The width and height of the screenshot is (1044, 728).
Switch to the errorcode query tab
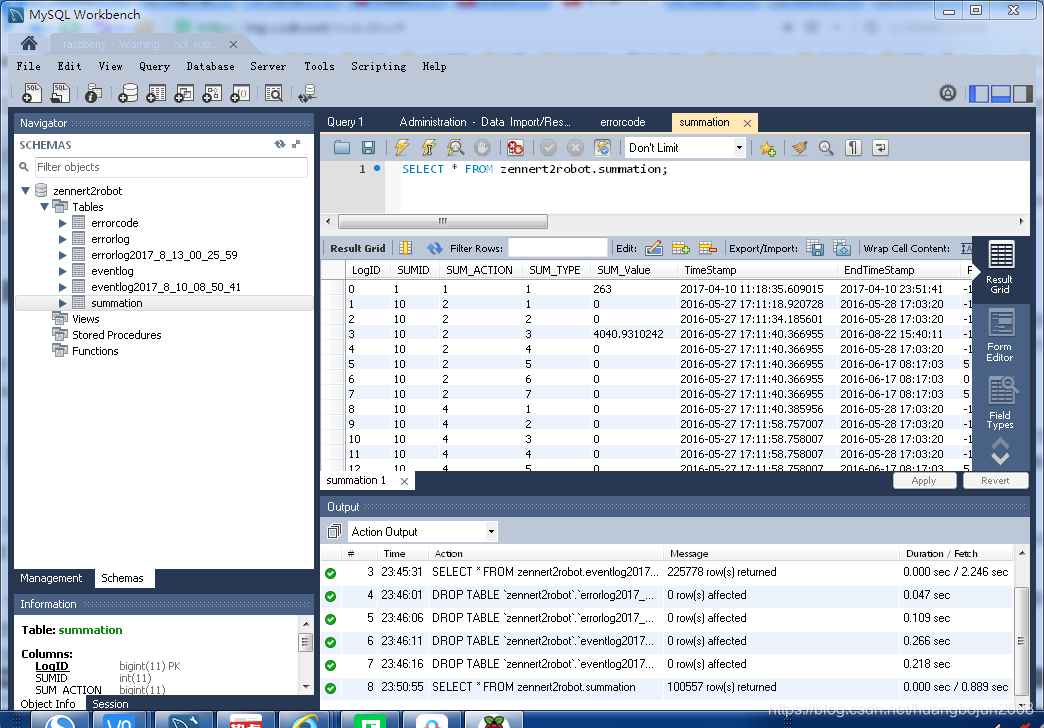click(623, 122)
